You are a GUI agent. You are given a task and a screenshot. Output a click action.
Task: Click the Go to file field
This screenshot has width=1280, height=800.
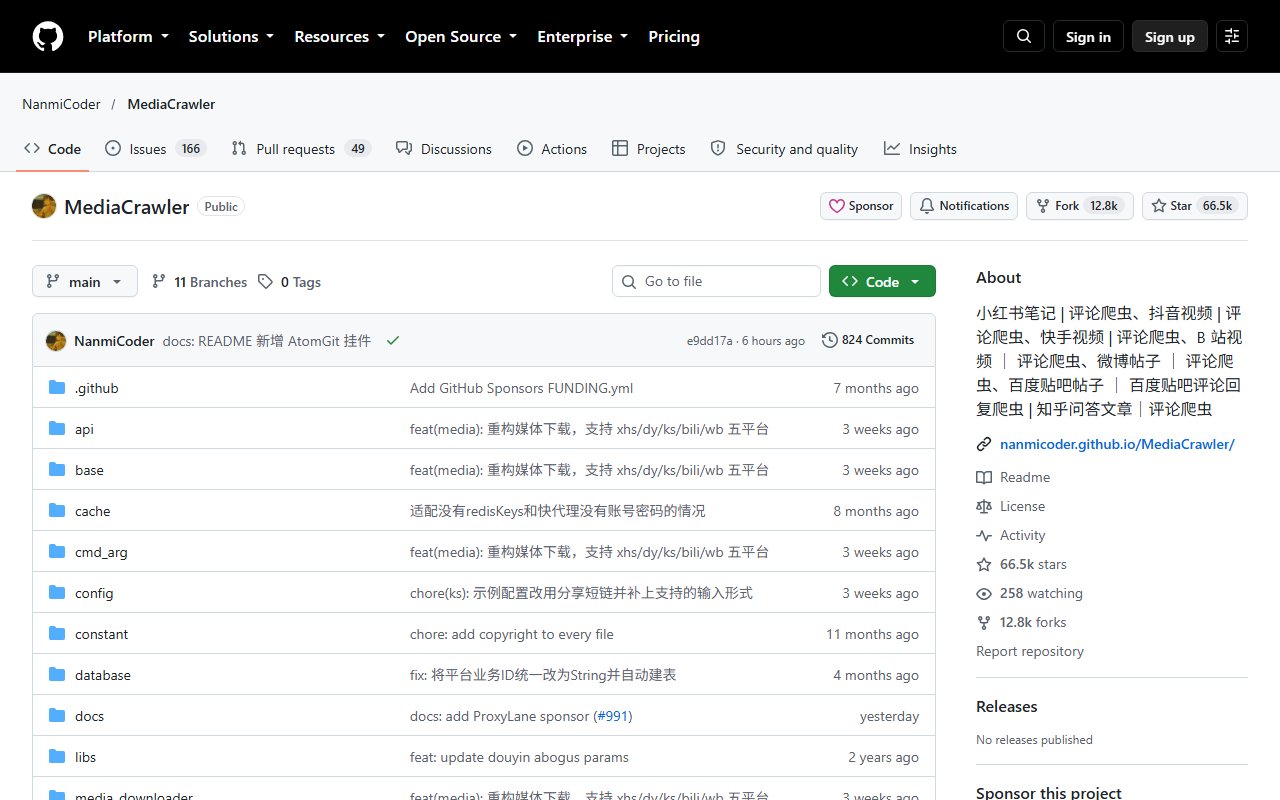[716, 281]
